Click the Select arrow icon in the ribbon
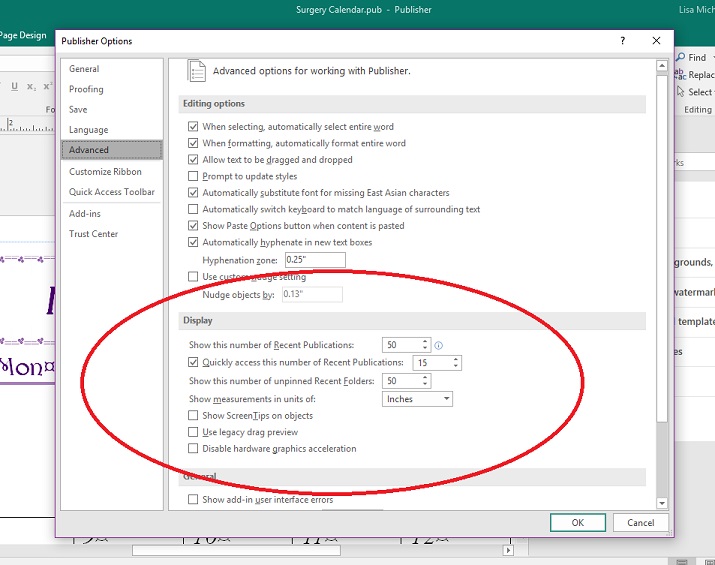715x565 pixels. 680,92
